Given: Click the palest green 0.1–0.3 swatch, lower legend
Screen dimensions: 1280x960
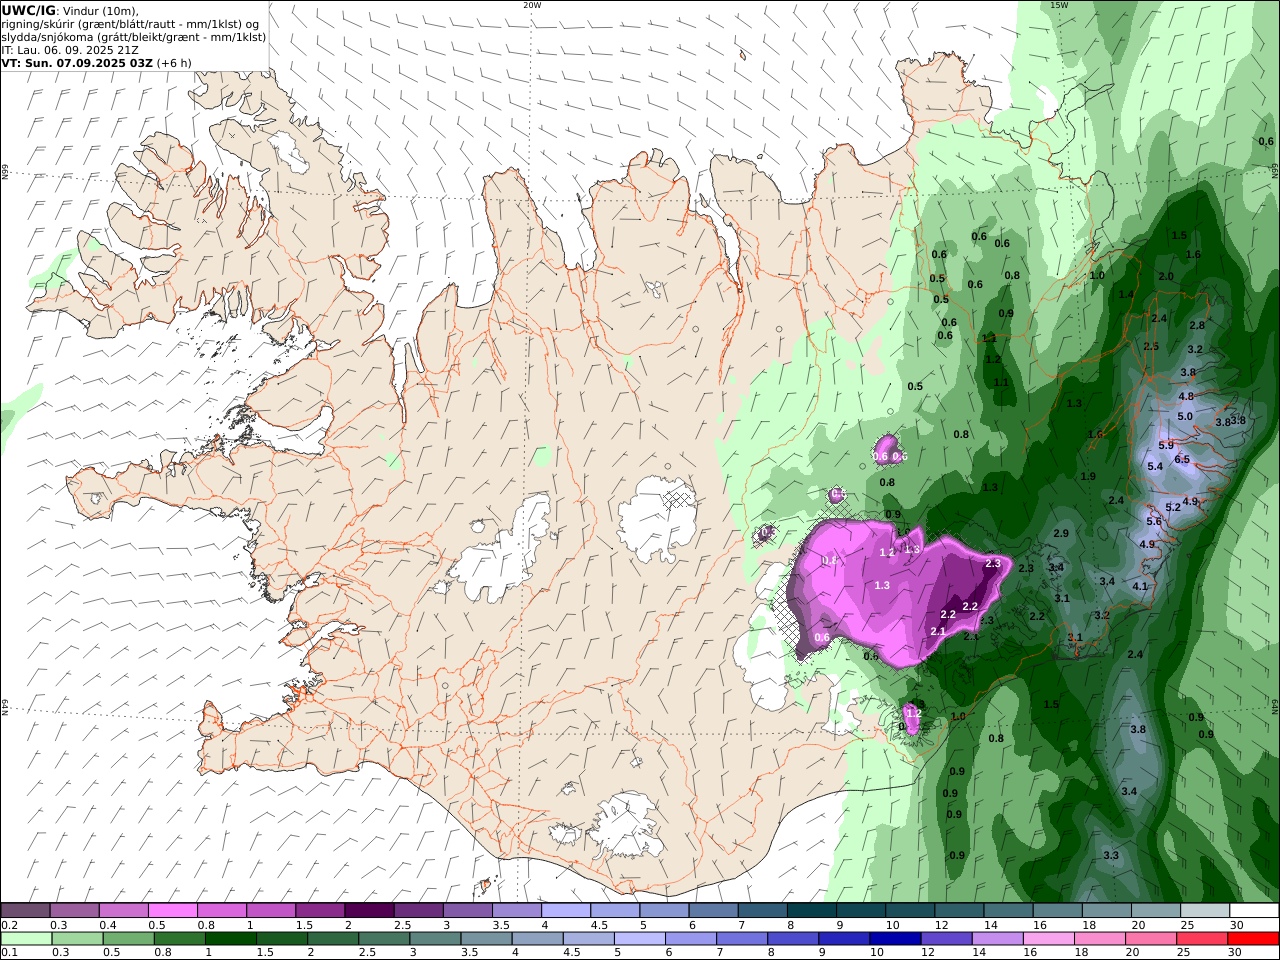Looking at the screenshot, I should 27,939.
